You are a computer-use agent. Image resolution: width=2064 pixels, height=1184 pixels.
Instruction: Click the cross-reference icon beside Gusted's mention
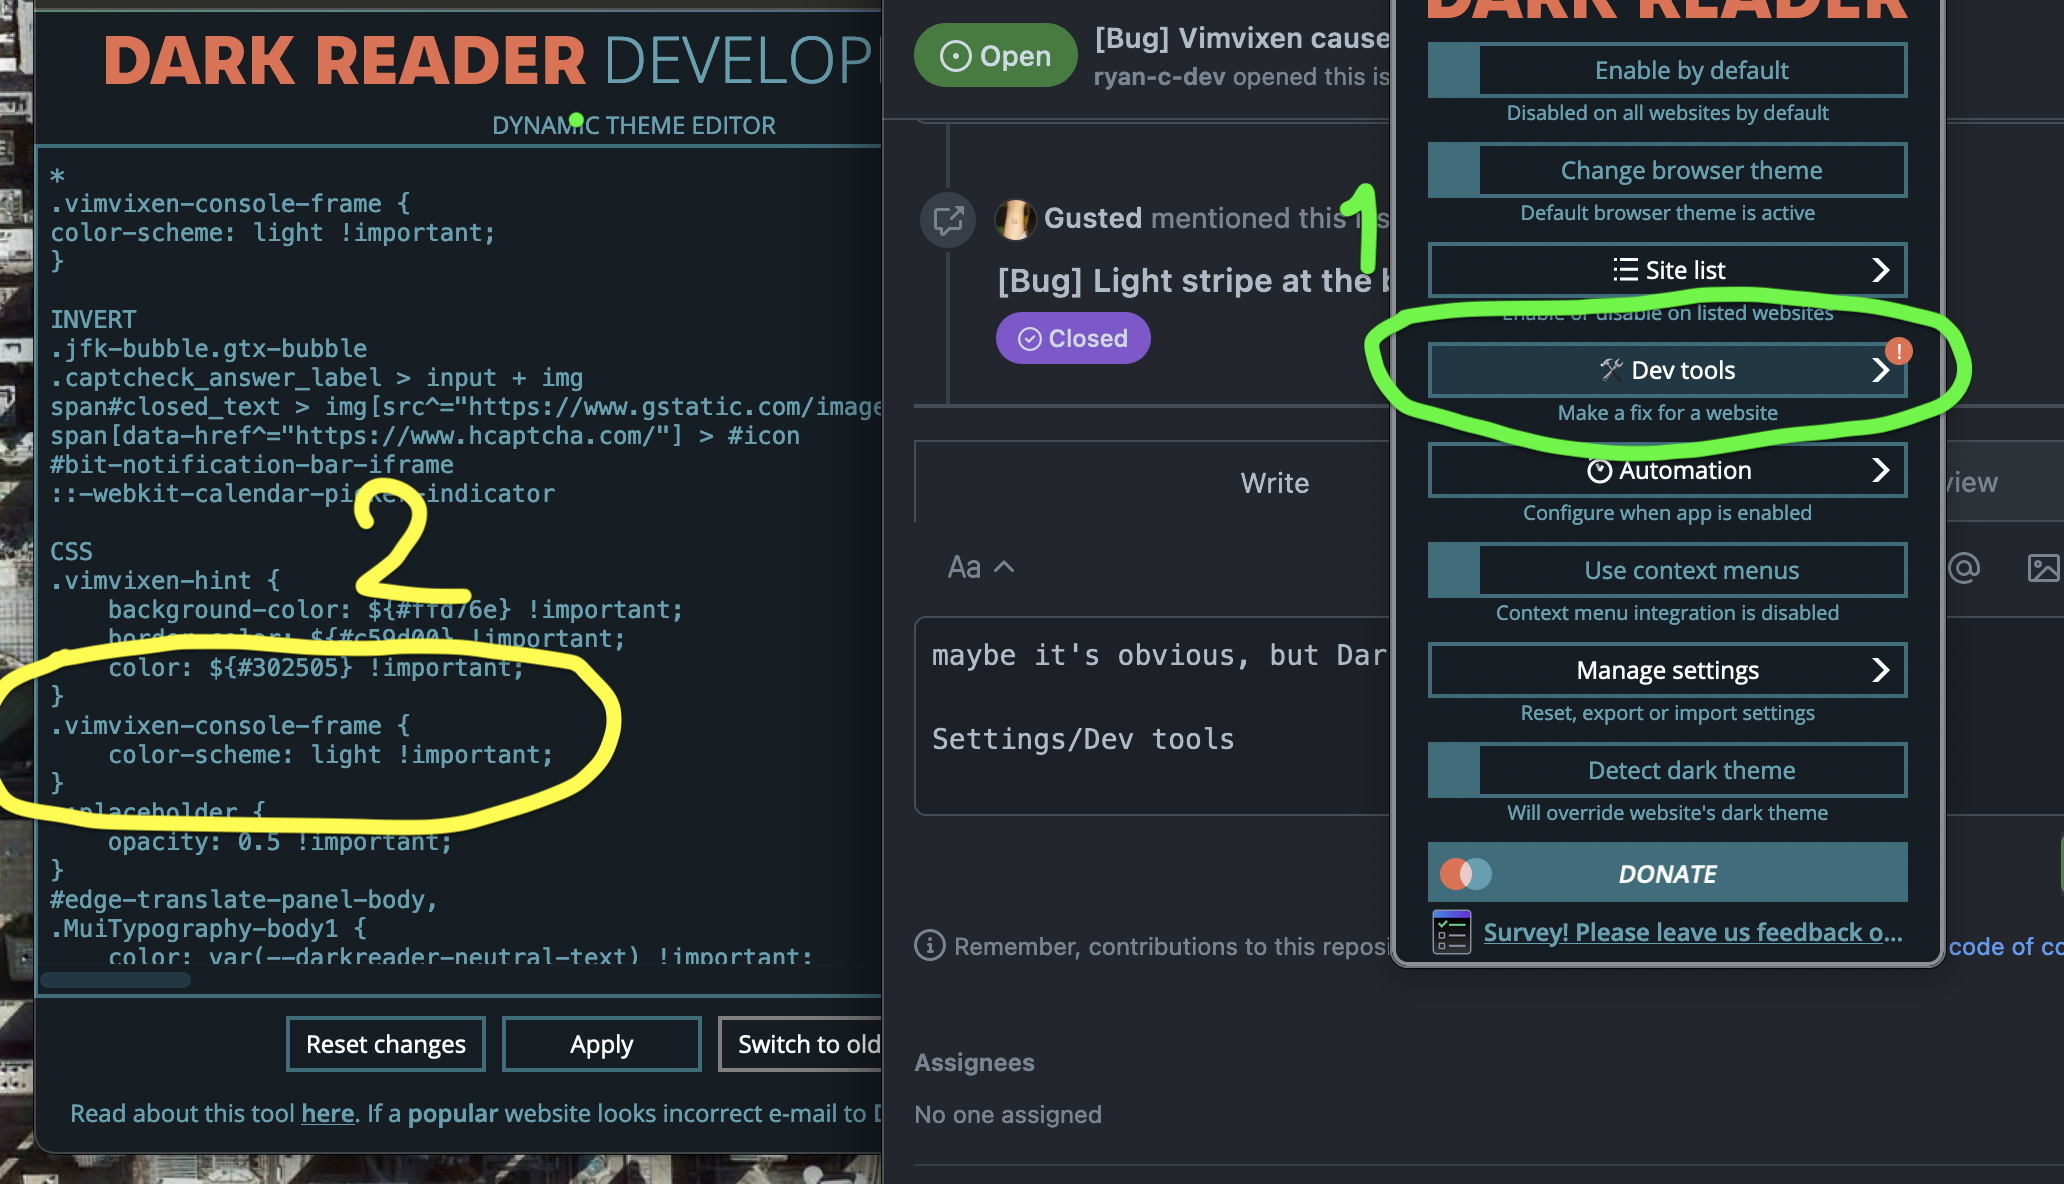pos(947,218)
